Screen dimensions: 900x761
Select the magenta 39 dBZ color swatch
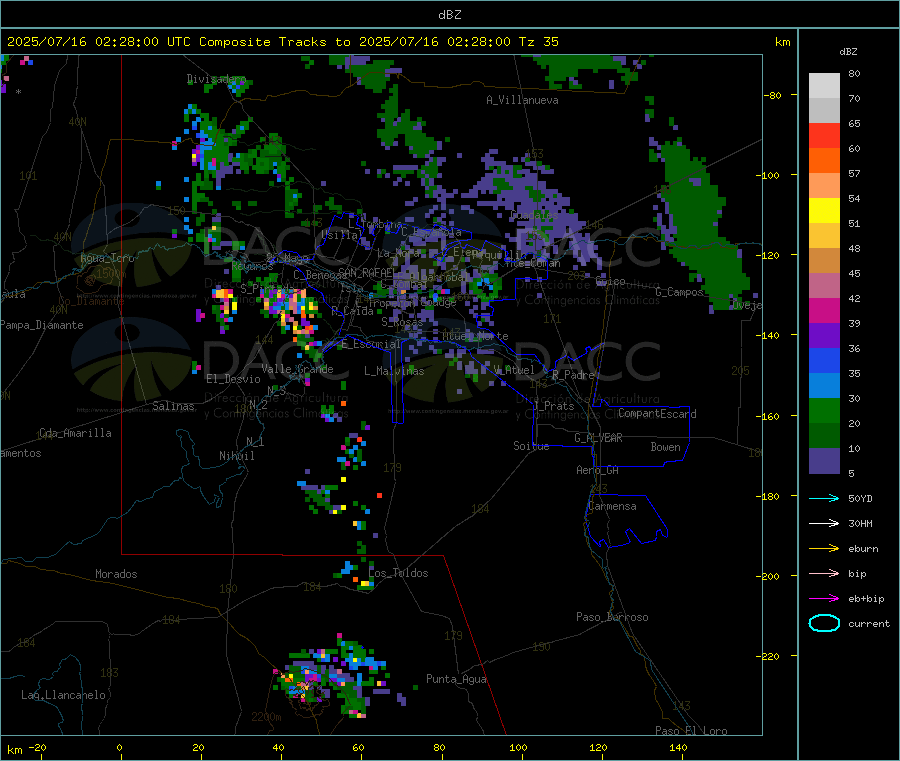tap(824, 310)
